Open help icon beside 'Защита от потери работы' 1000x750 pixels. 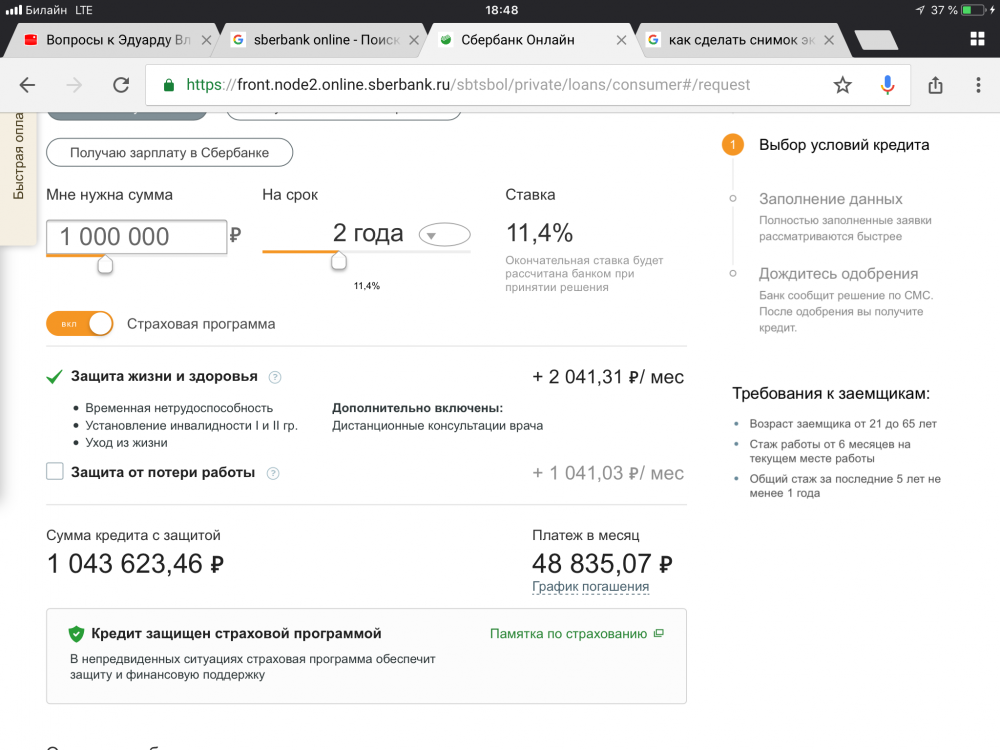pos(273,473)
